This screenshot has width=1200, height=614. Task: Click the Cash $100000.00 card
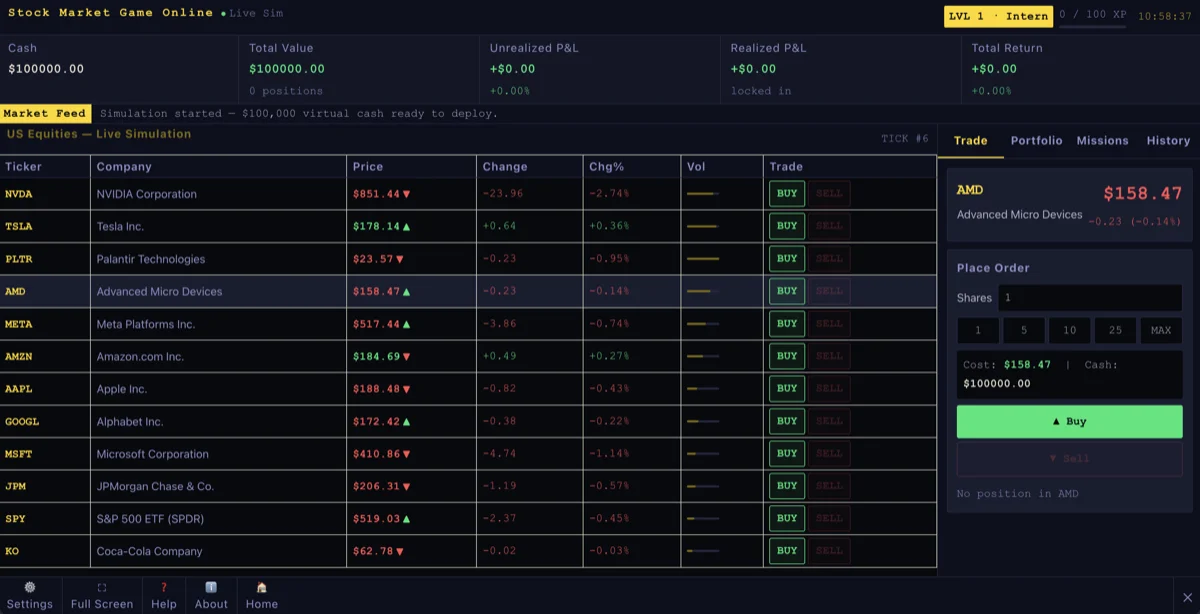[119, 69]
